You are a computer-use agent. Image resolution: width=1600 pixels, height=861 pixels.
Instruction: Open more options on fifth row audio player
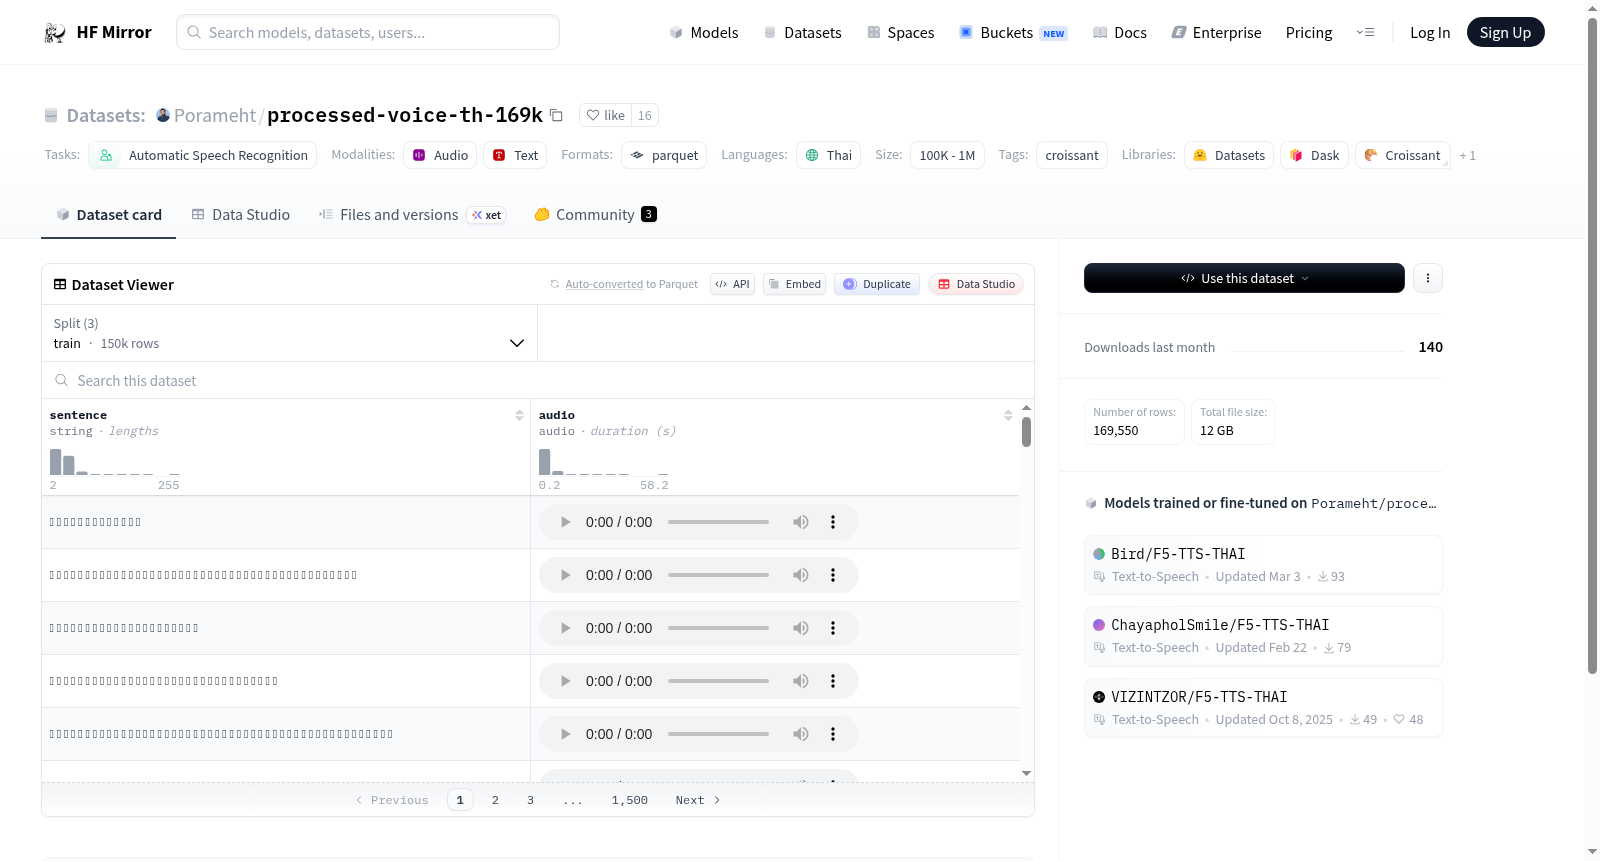click(833, 734)
